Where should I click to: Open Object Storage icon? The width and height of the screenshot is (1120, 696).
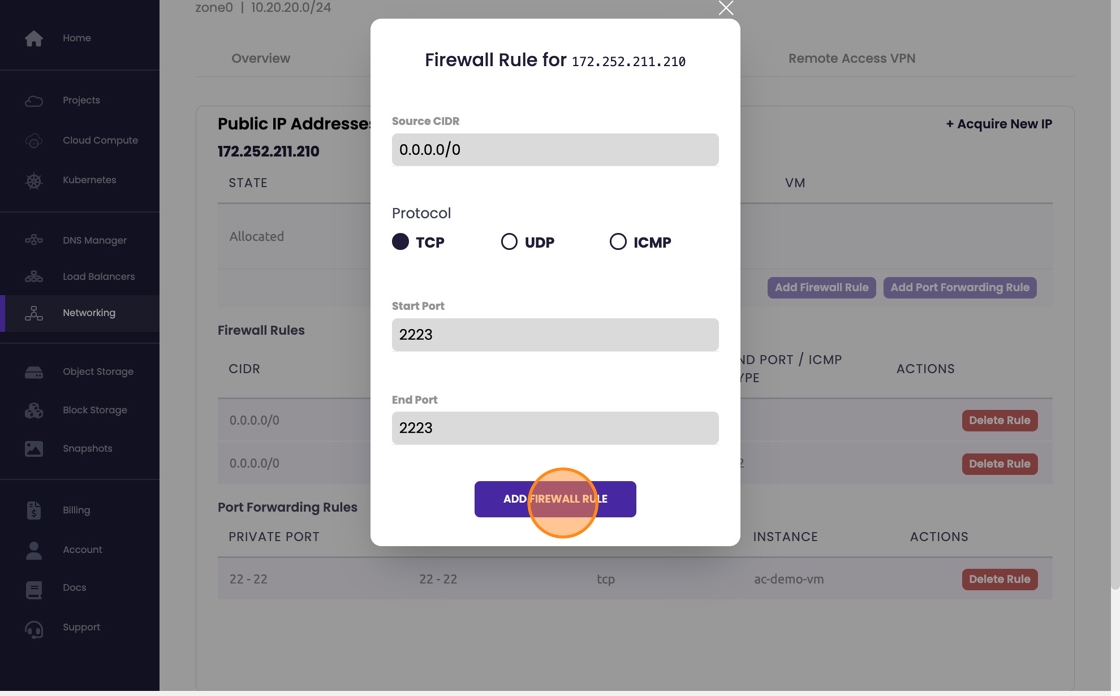point(34,372)
